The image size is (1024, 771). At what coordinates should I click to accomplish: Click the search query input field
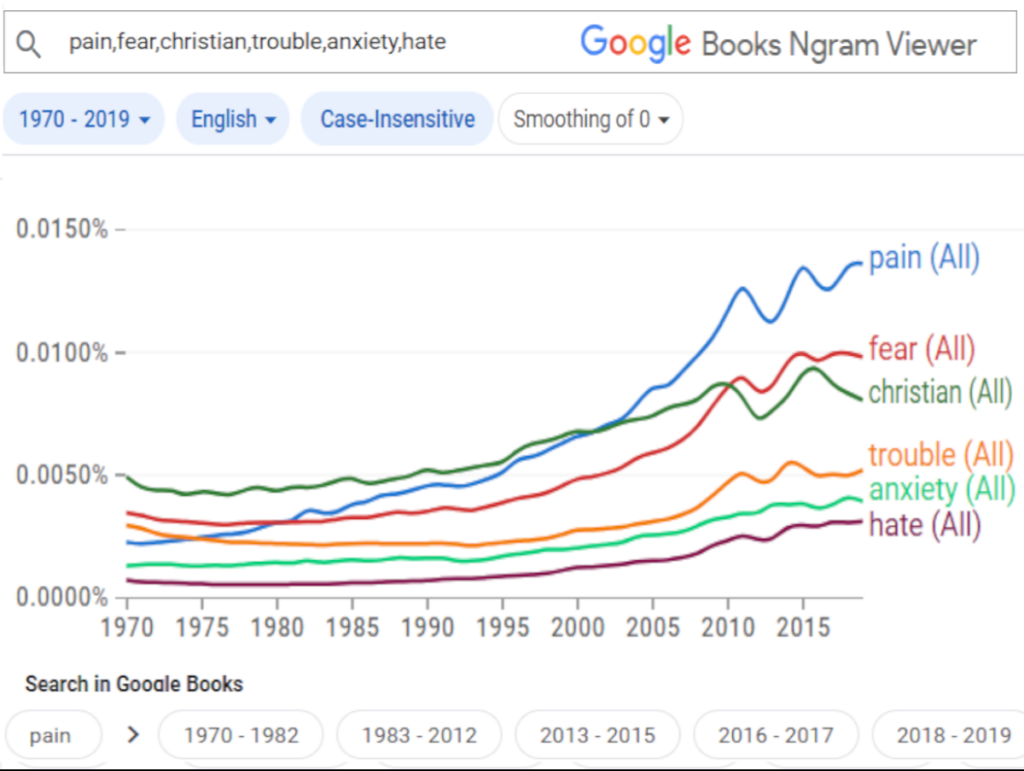pos(300,43)
